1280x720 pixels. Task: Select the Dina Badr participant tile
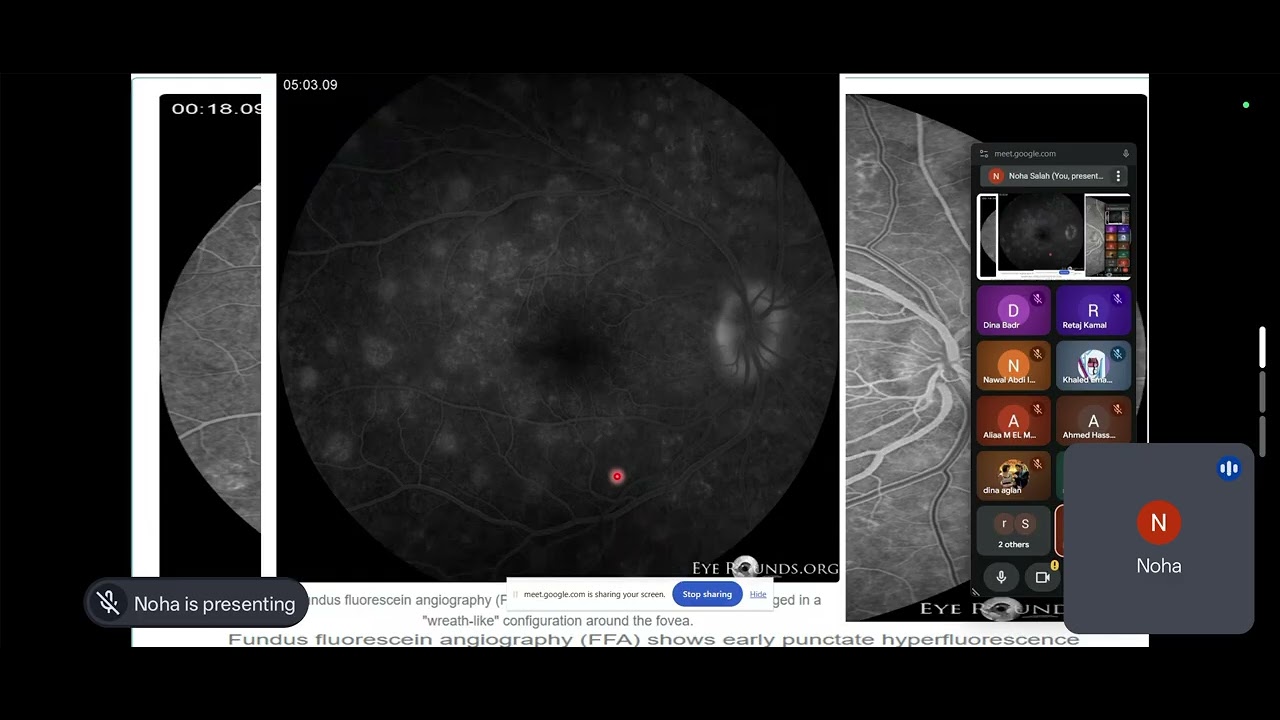pos(1013,310)
